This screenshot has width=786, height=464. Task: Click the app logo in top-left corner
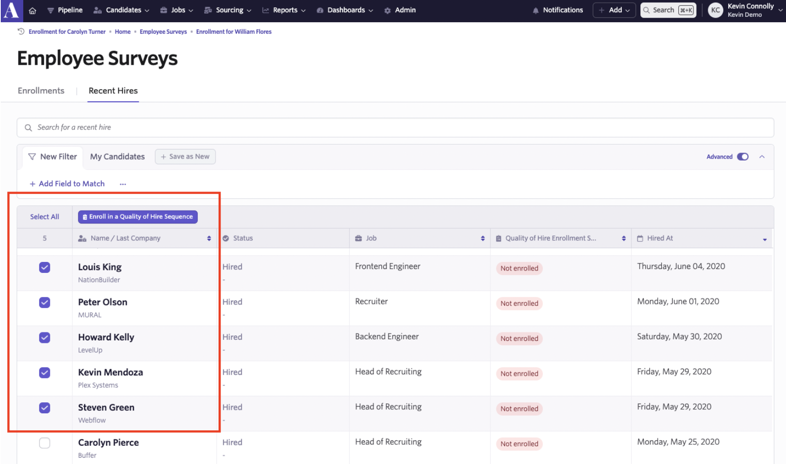(x=11, y=11)
